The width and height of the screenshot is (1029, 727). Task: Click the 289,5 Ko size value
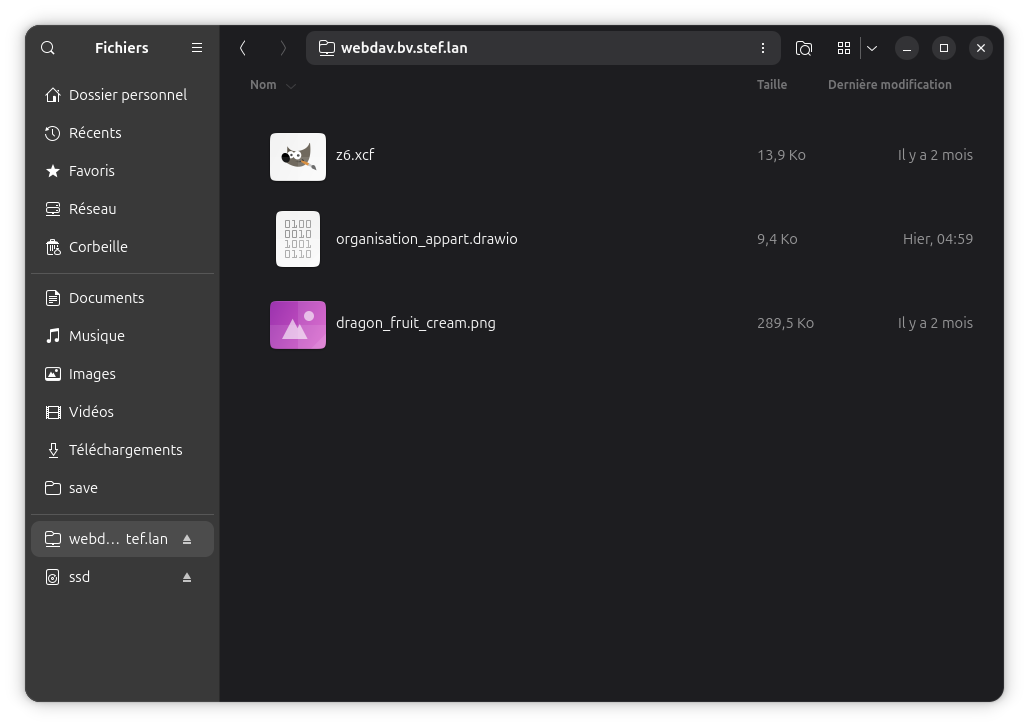click(786, 323)
